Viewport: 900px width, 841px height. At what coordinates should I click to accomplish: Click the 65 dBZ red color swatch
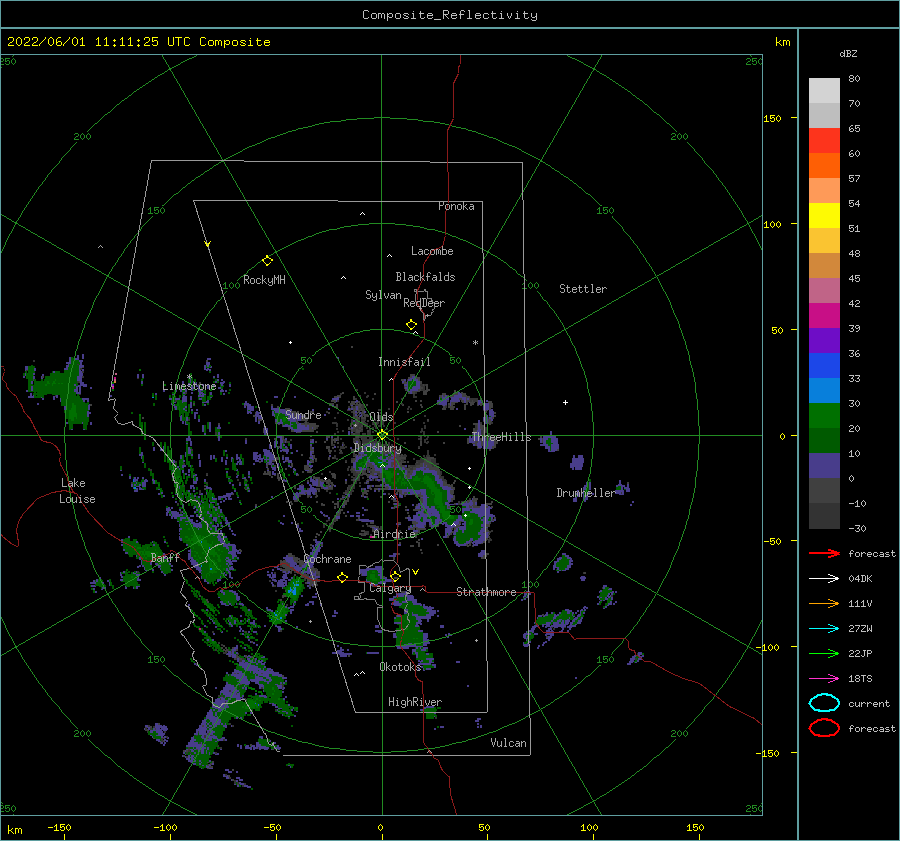[824, 141]
